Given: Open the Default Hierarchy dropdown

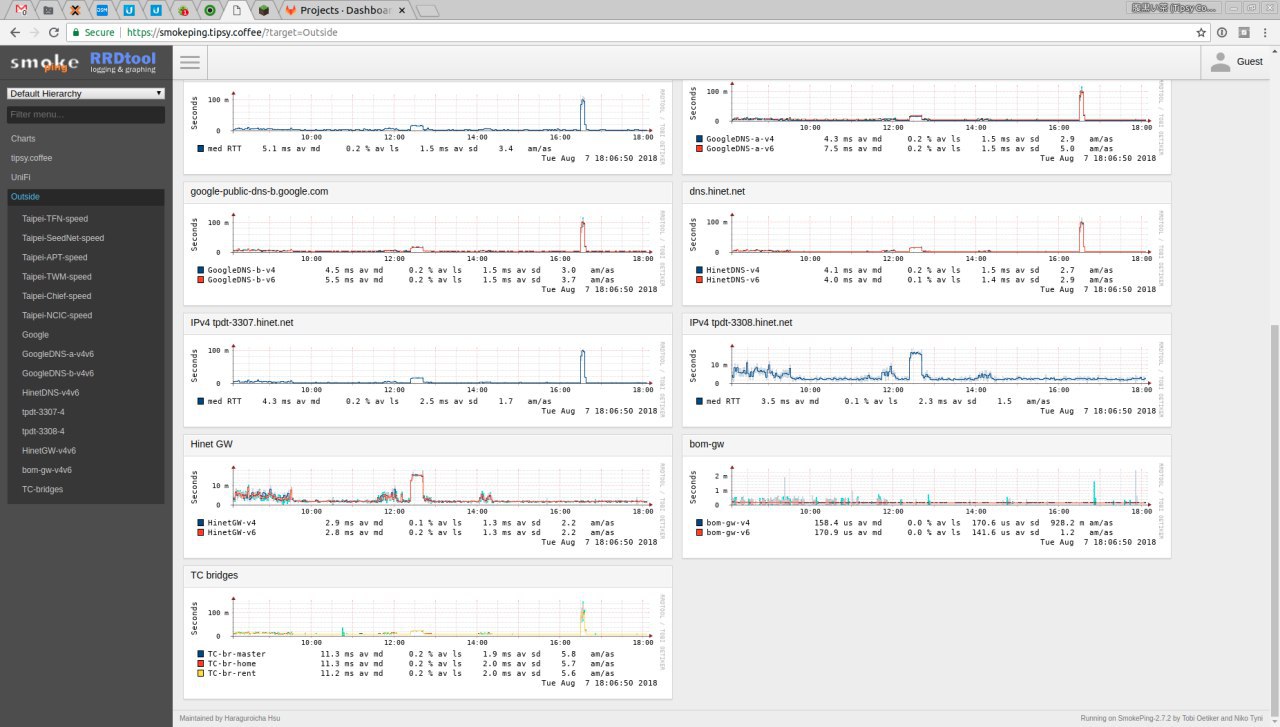Looking at the screenshot, I should [85, 93].
